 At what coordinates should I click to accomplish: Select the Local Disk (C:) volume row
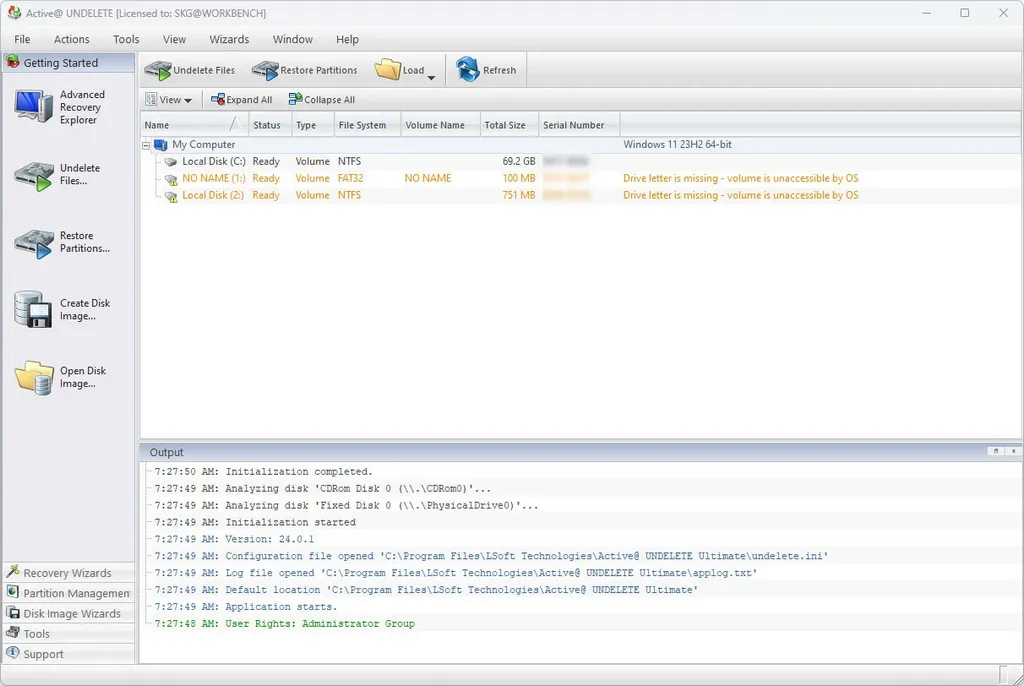pyautogui.click(x=580, y=161)
